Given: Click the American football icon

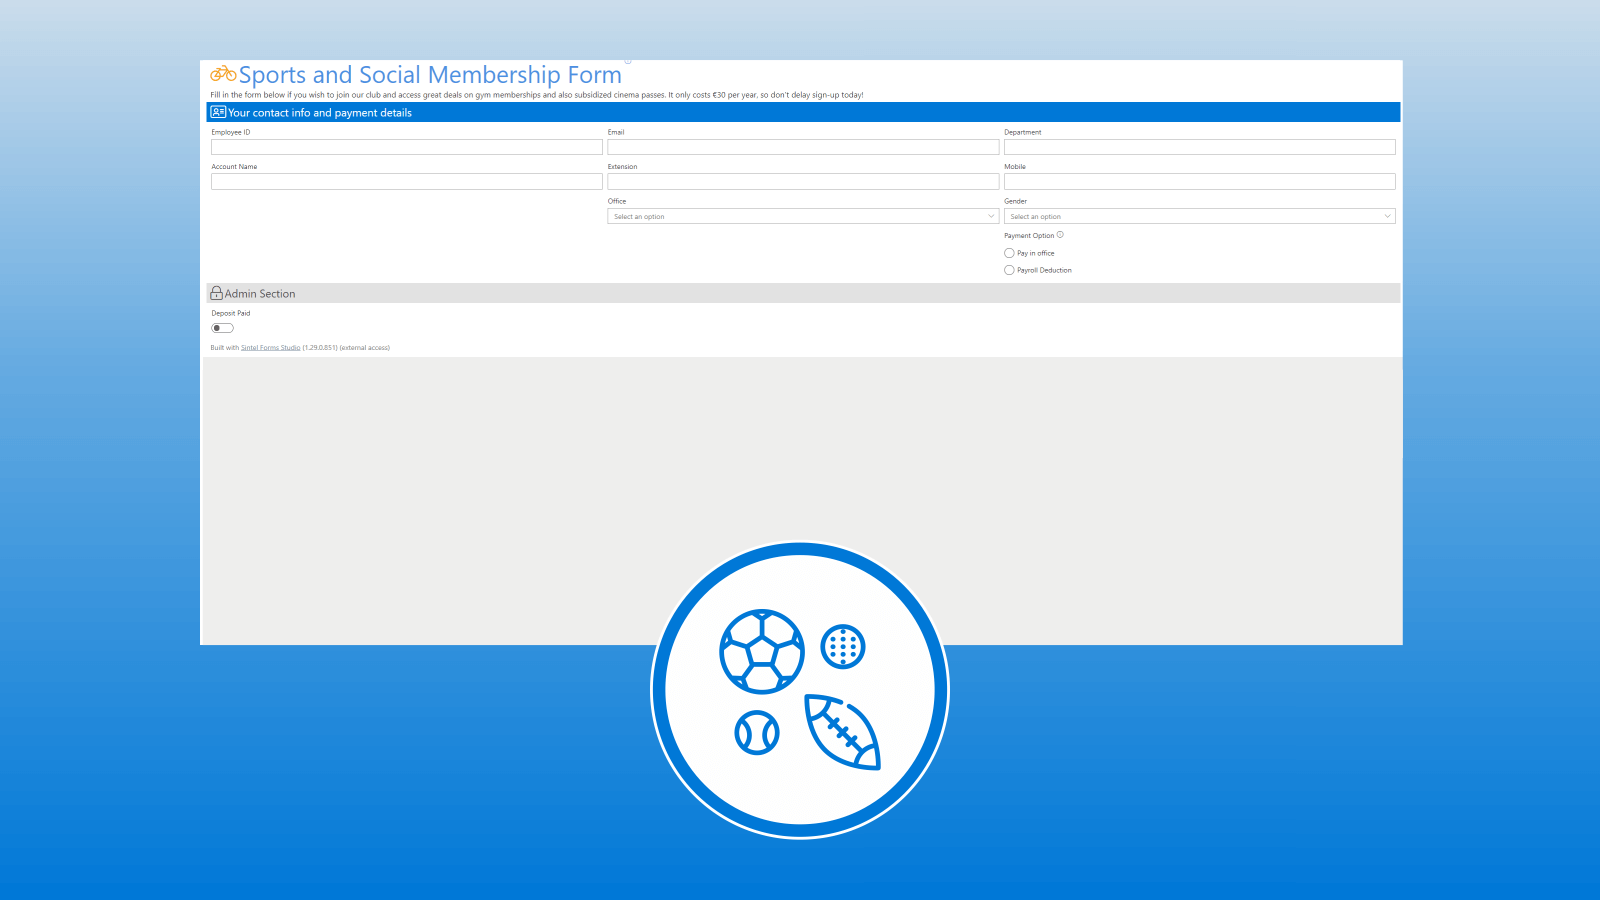Looking at the screenshot, I should 842,732.
